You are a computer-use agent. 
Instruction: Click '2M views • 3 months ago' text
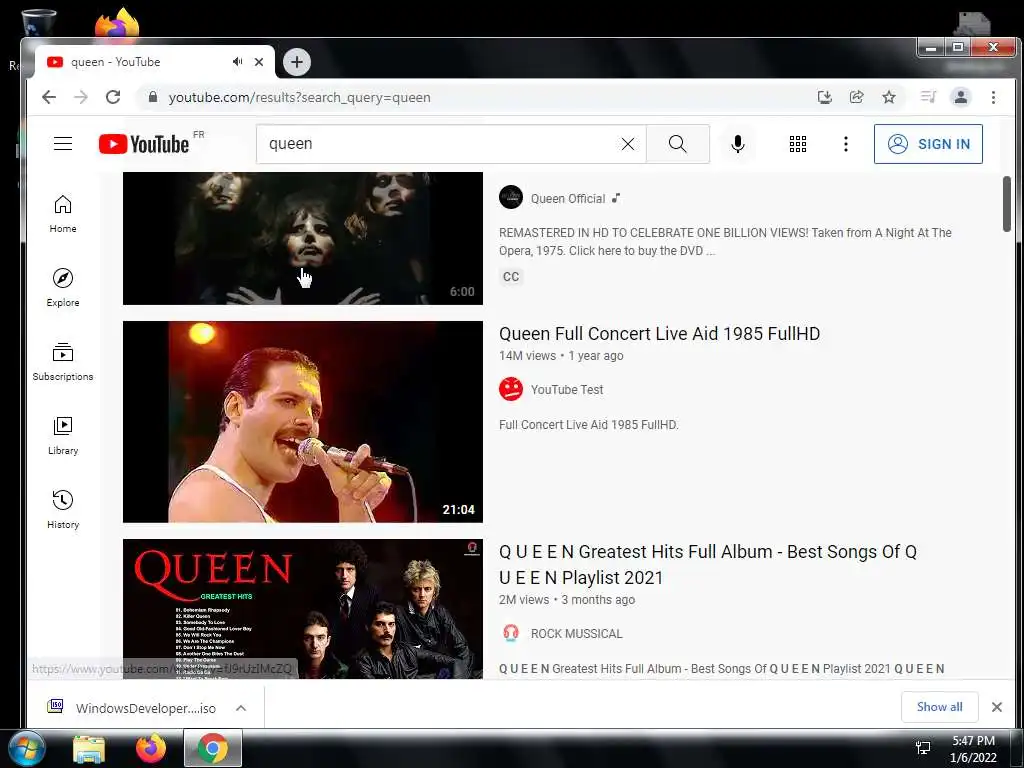pos(567,600)
